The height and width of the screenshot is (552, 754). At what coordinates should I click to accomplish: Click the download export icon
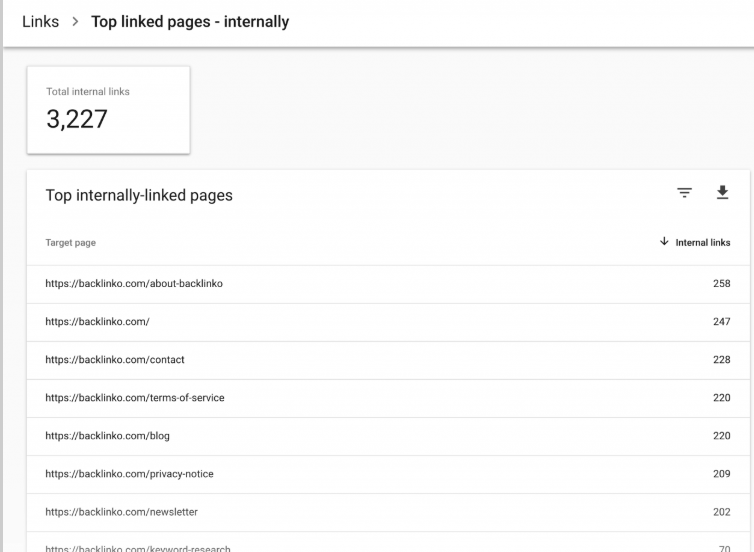pyautogui.click(x=722, y=192)
